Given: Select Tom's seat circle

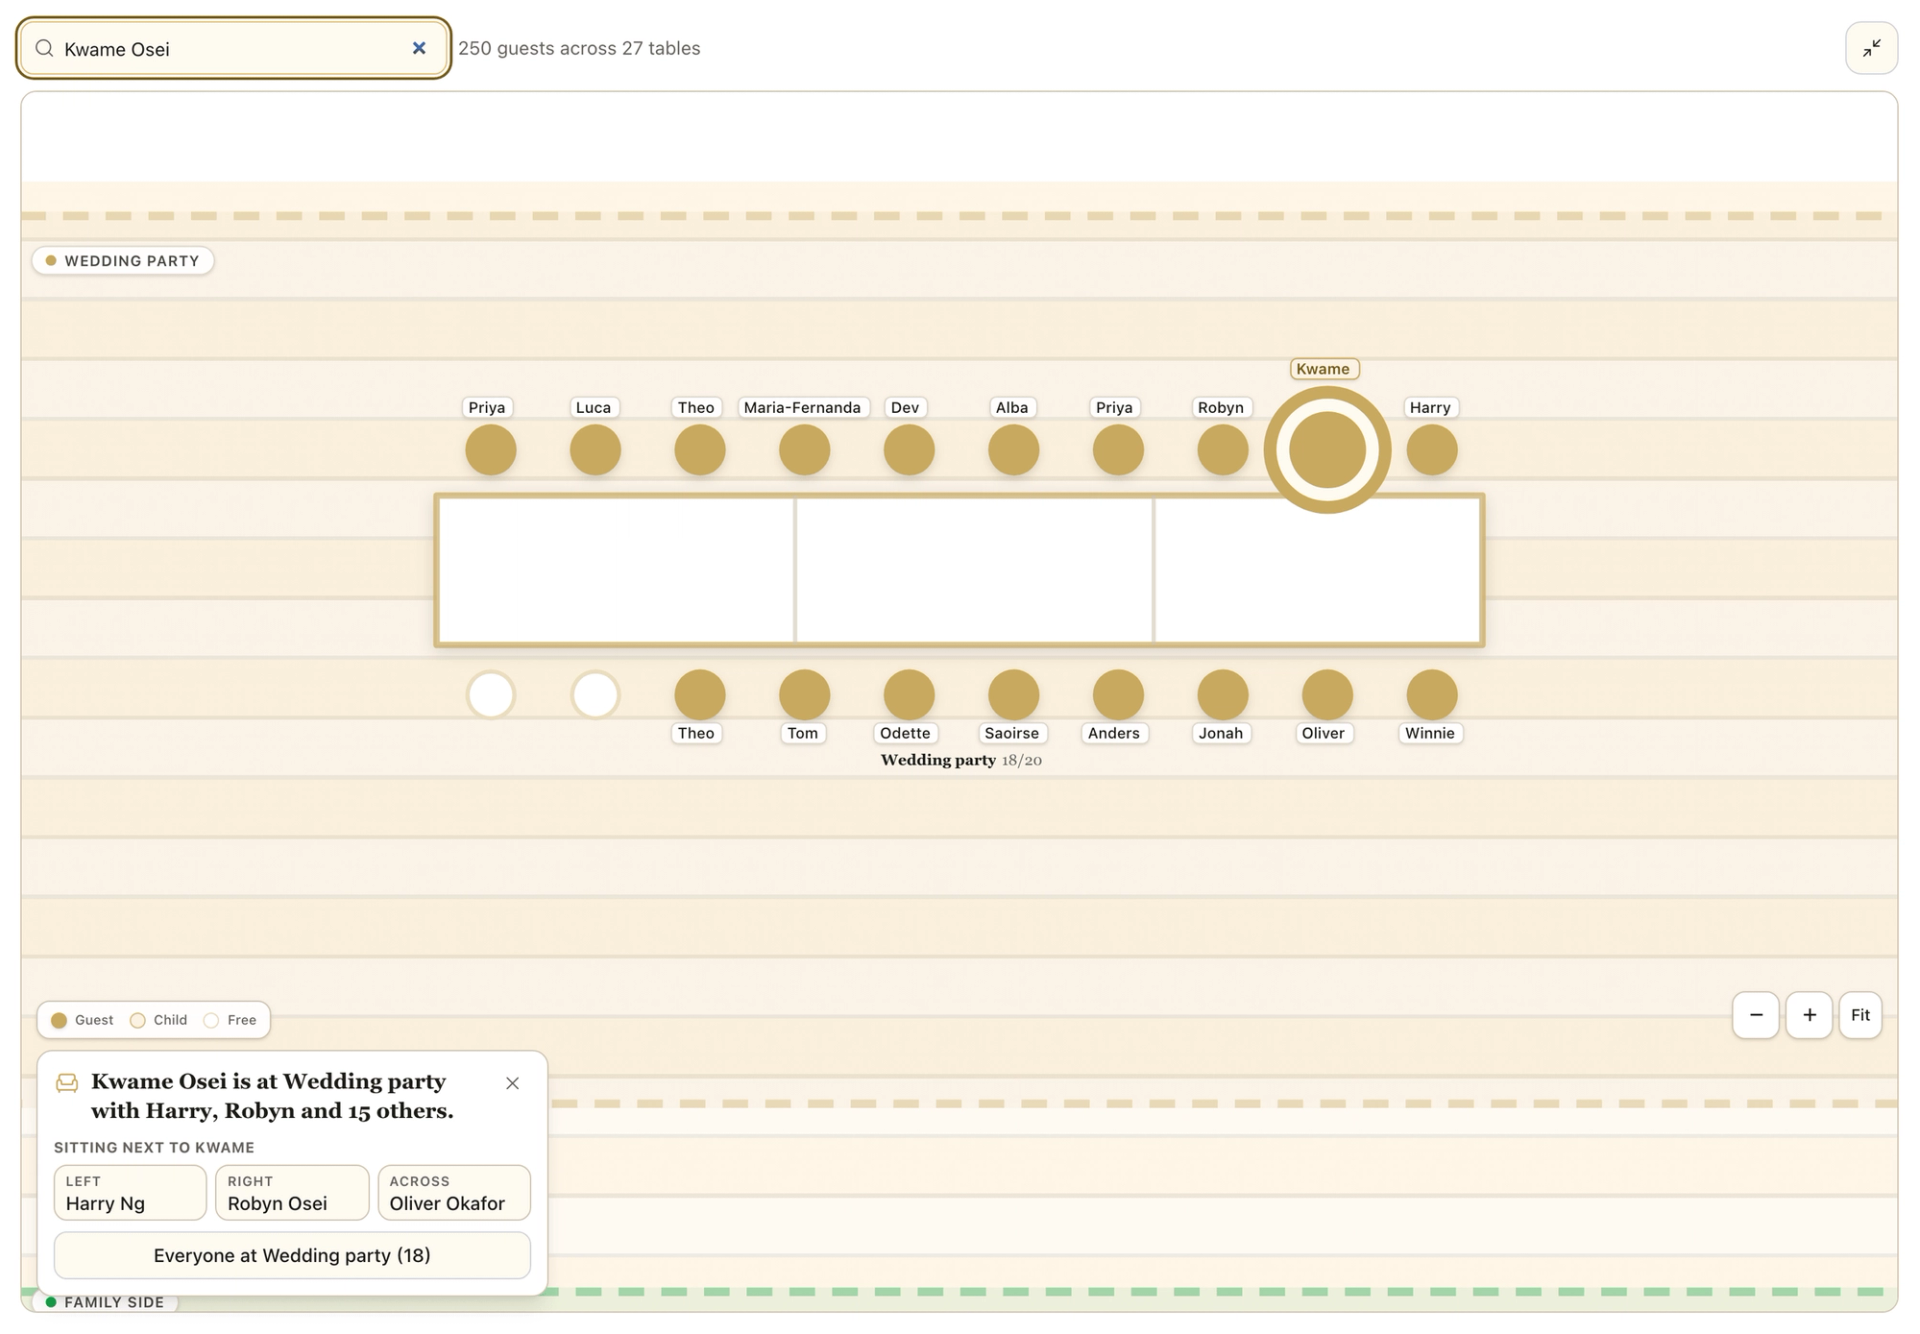Looking at the screenshot, I should [x=804, y=695].
